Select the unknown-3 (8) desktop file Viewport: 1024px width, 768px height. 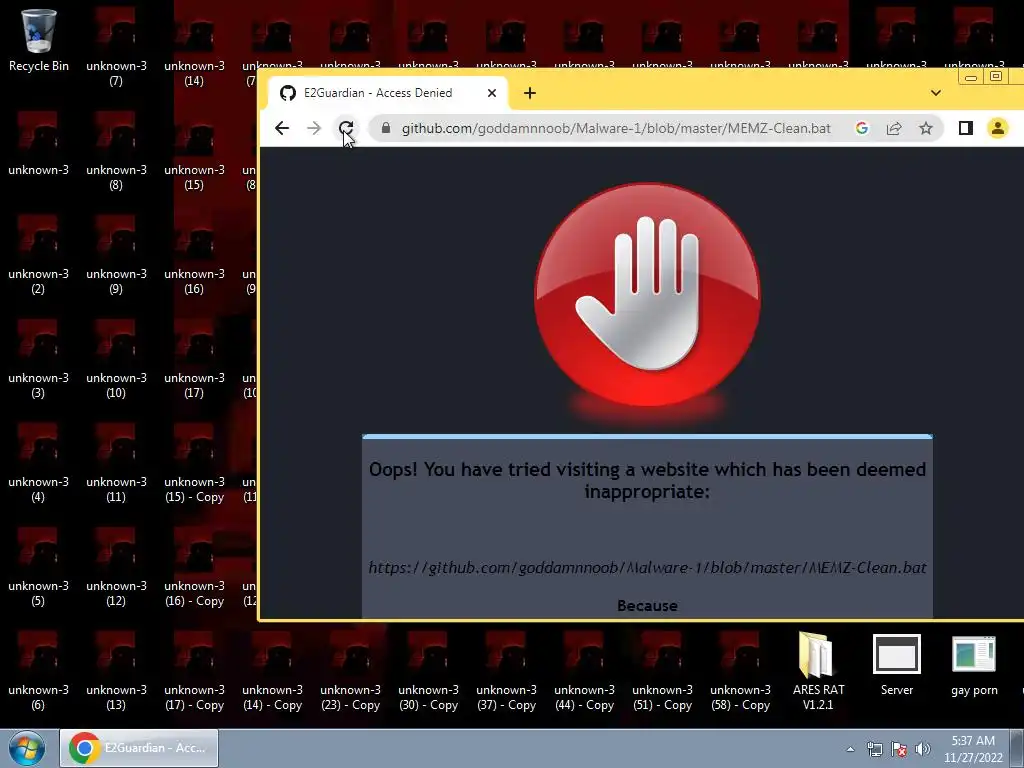116,152
